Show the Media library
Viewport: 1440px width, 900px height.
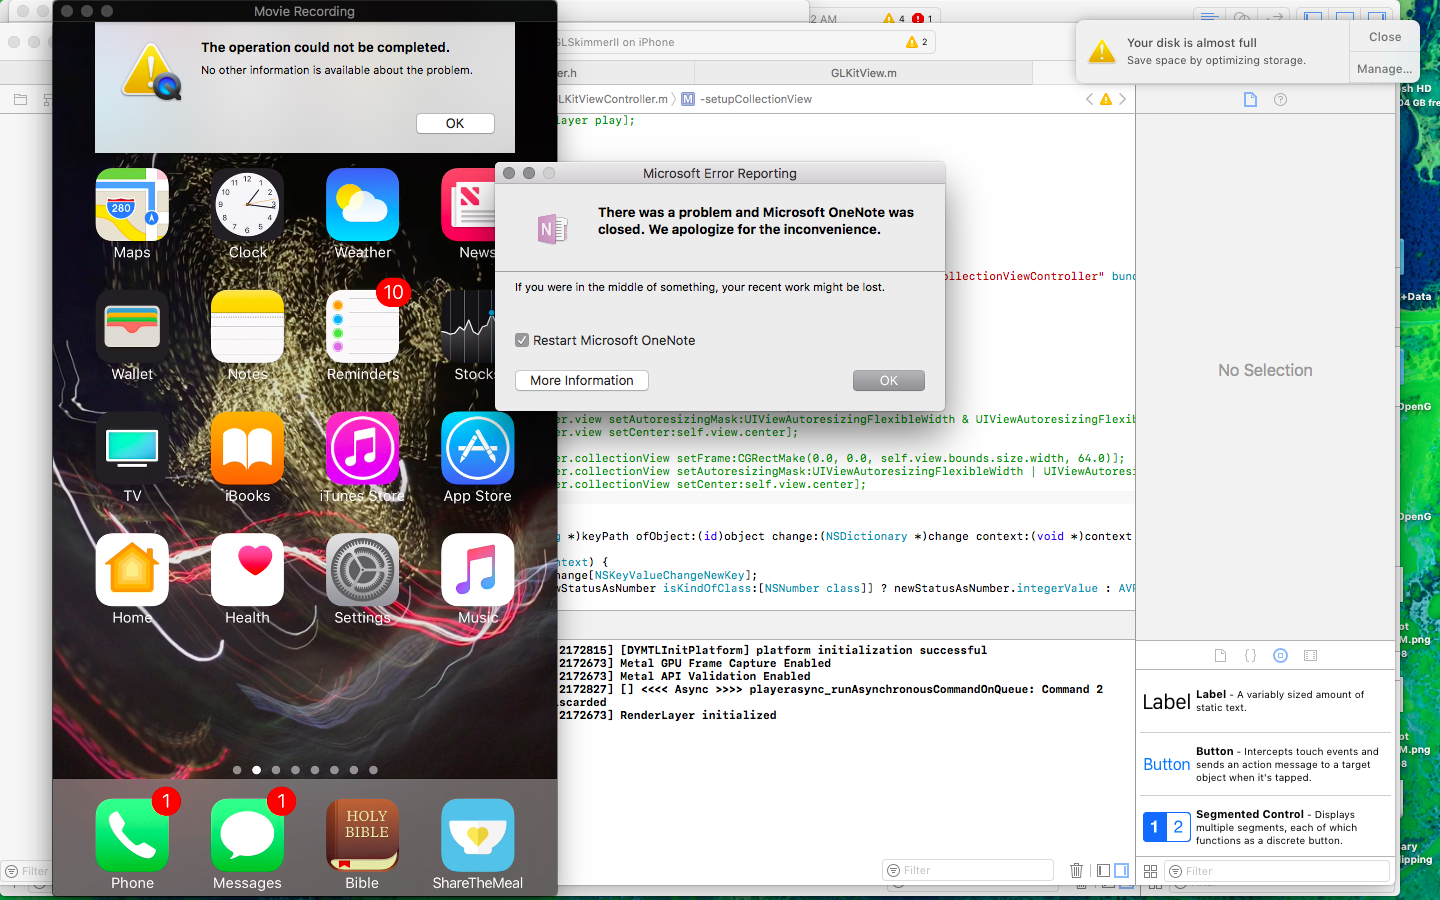pyautogui.click(x=1311, y=656)
